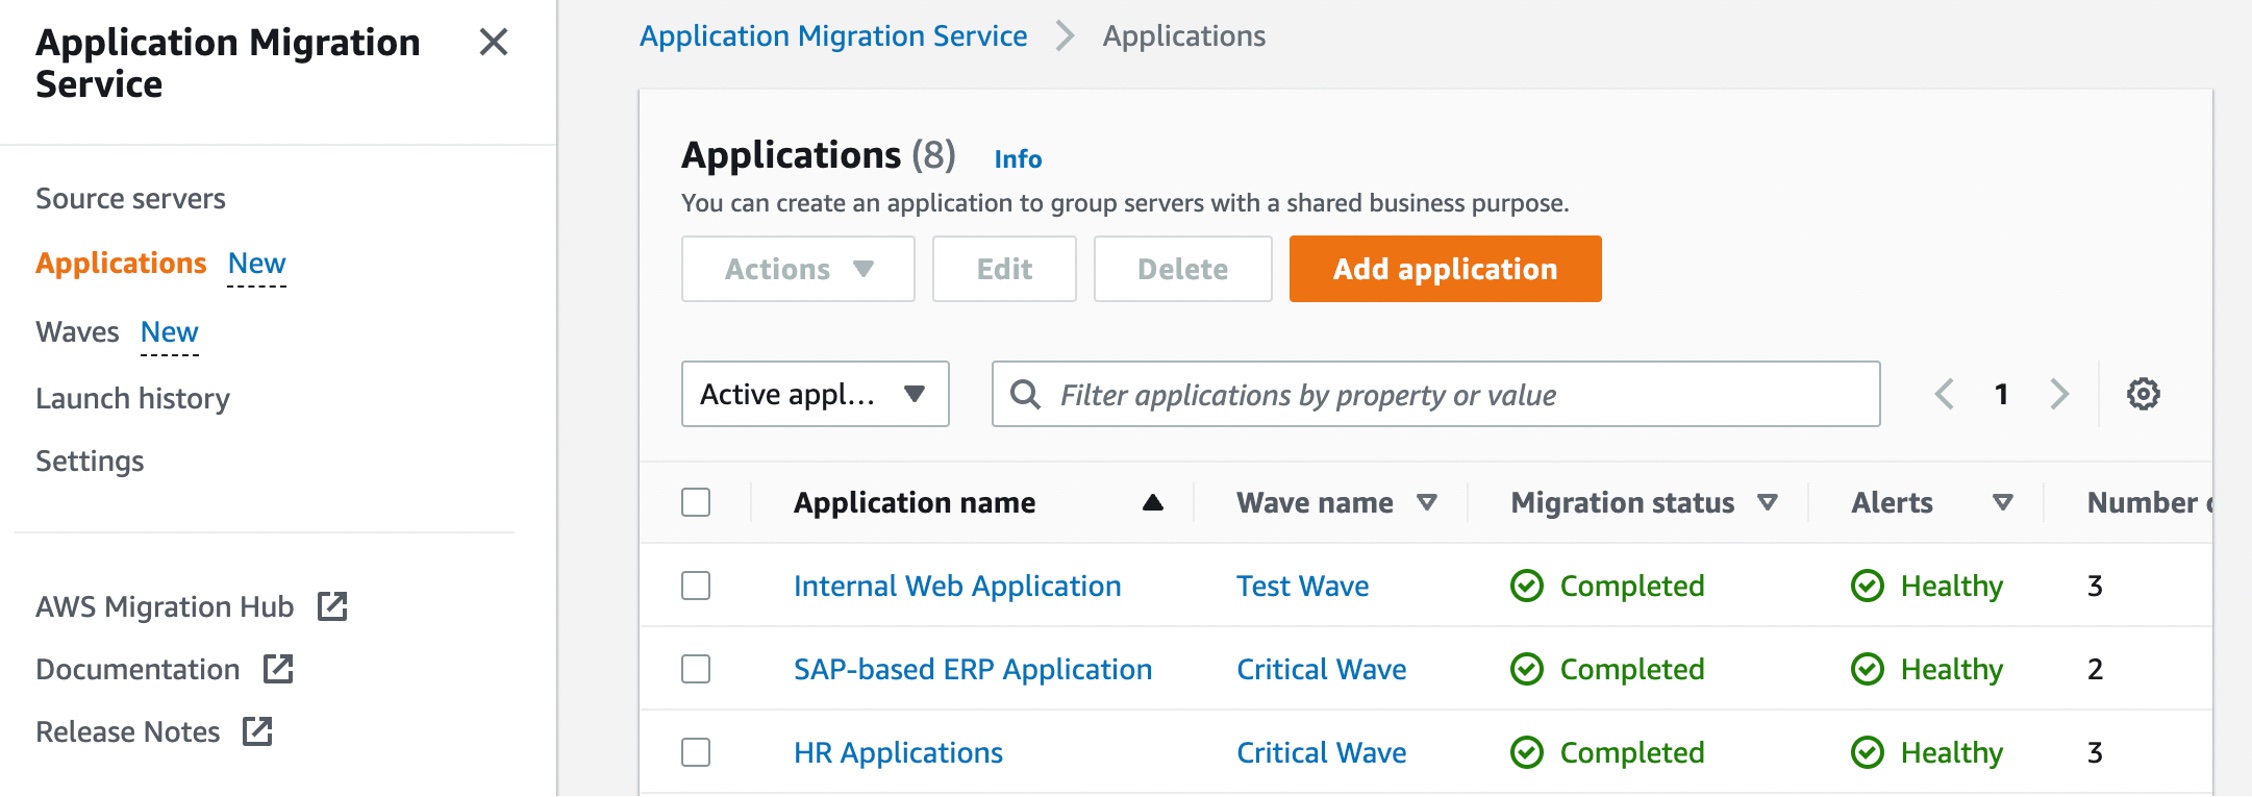Go to next page arrow
The height and width of the screenshot is (797, 2252).
[x=2059, y=394]
